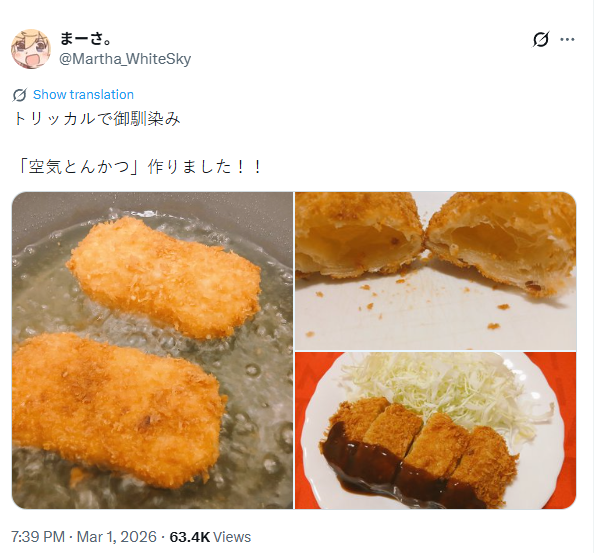
Task: Click Show translation link
Action: tap(83, 94)
